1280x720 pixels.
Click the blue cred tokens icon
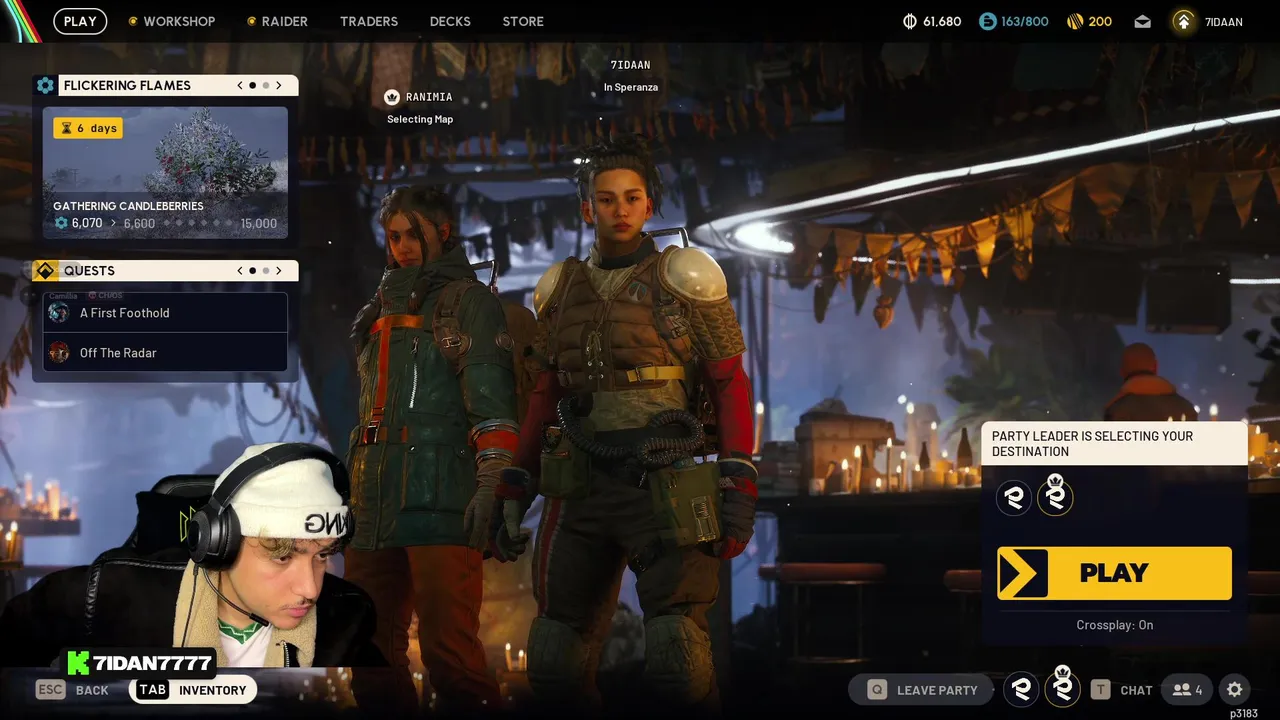pos(988,21)
